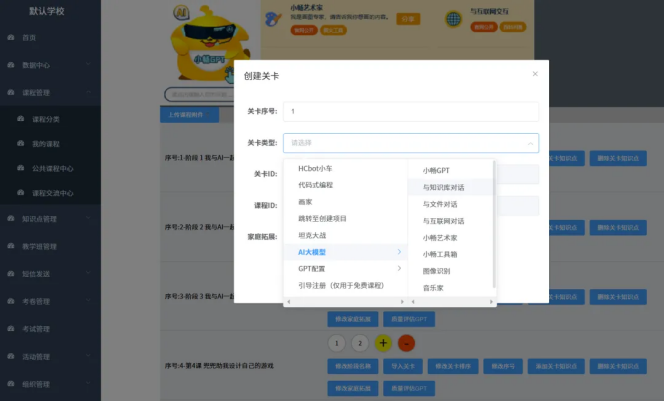Expand the 活动管理 sidebar chevron
This screenshot has width=665, height=402.
click(88, 356)
